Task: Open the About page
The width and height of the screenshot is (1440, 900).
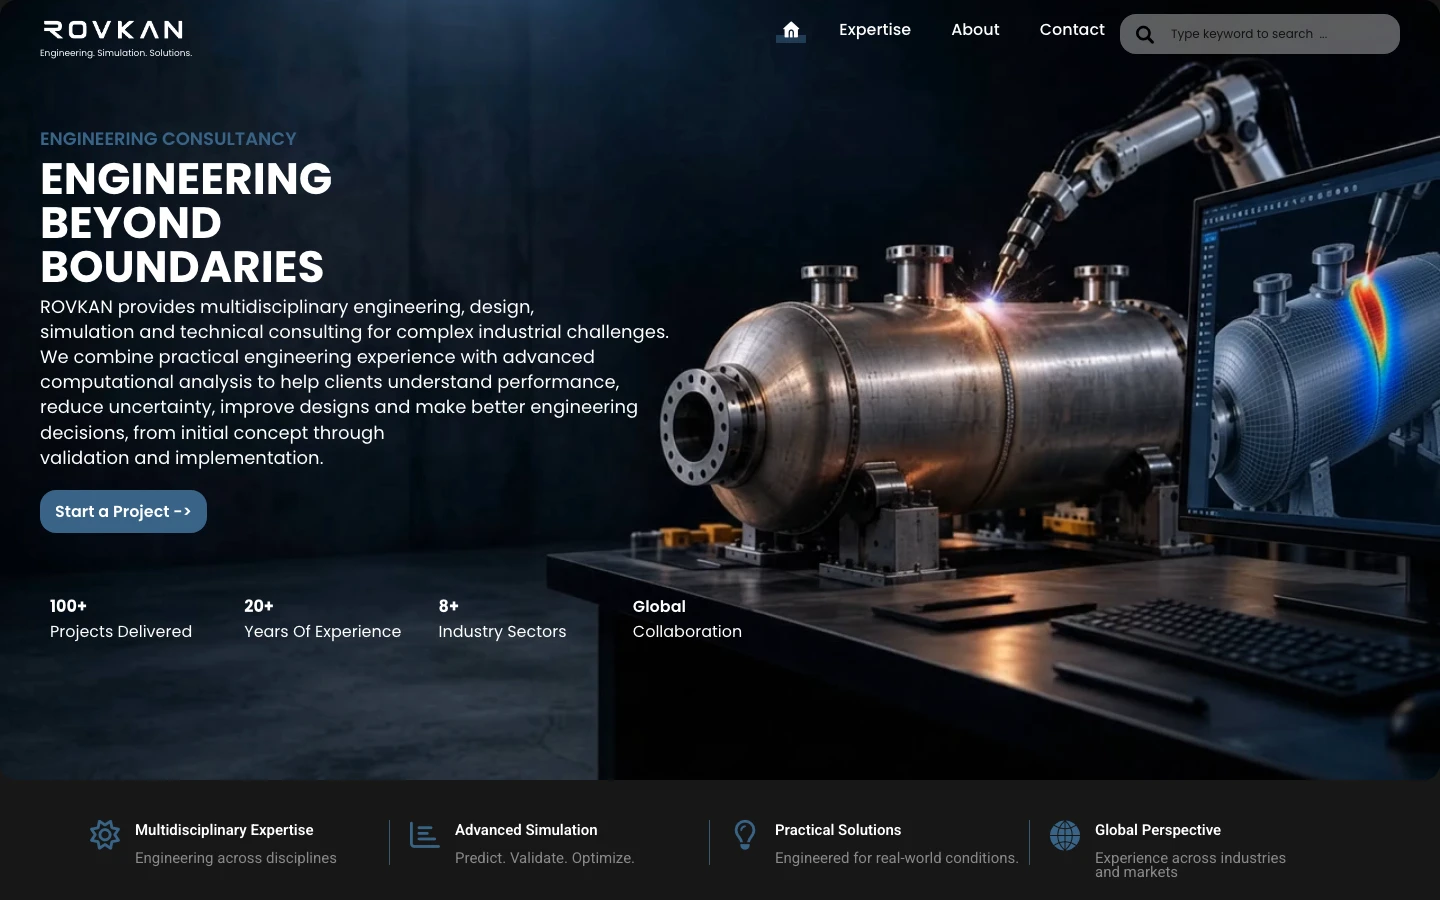Action: [975, 30]
